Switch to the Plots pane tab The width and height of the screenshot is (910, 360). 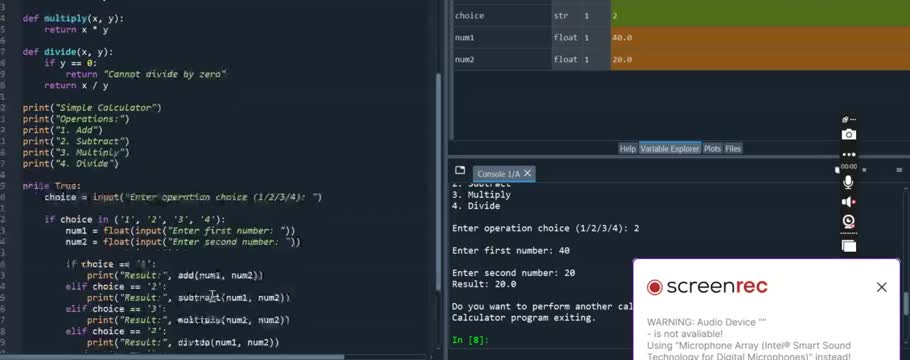(x=712, y=149)
